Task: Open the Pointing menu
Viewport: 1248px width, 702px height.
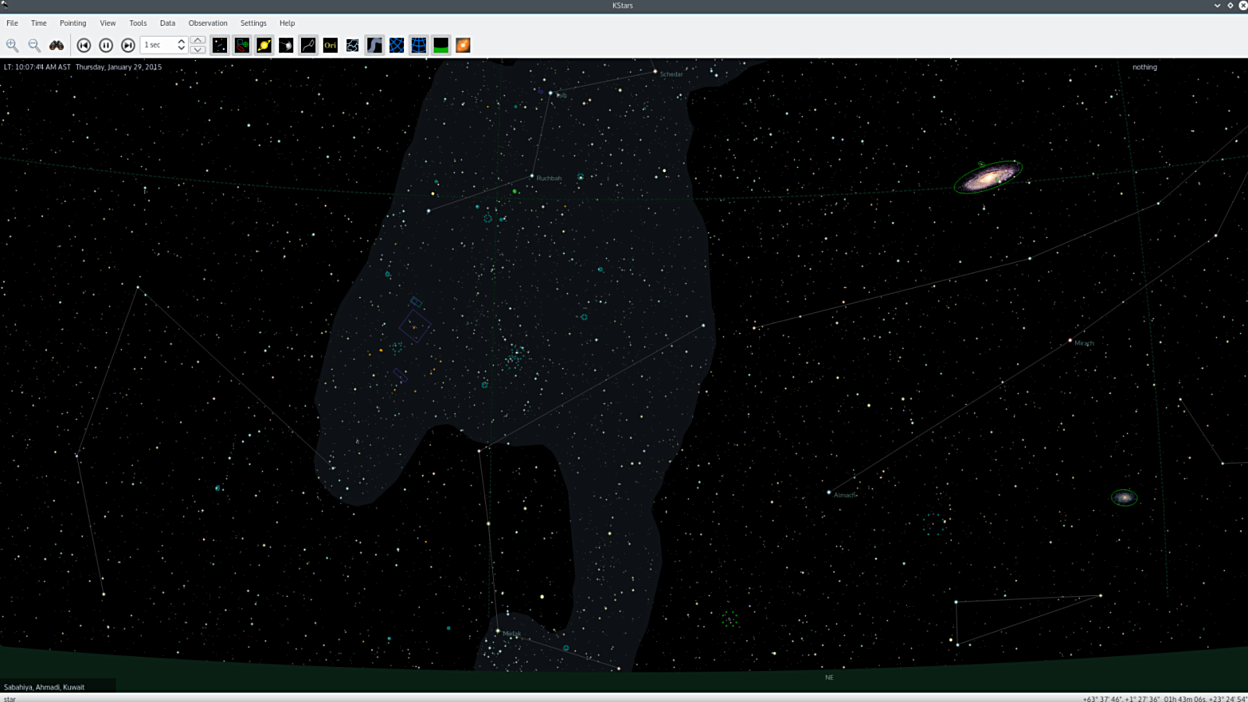Action: [72, 23]
